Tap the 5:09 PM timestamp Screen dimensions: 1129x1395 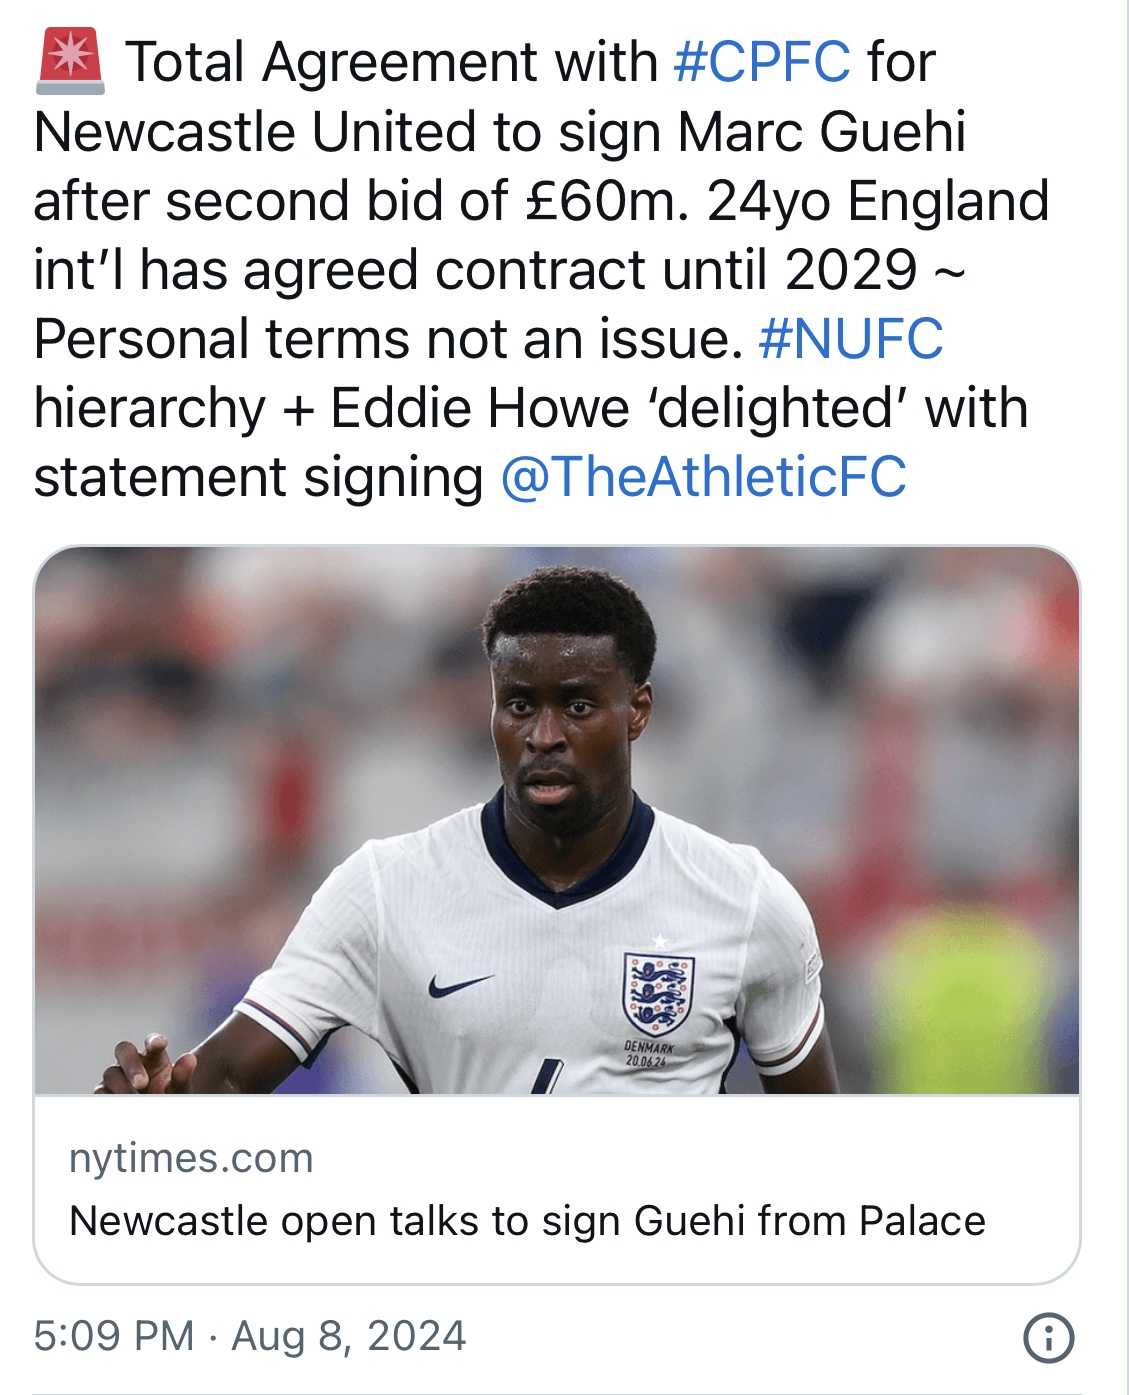coord(114,1336)
